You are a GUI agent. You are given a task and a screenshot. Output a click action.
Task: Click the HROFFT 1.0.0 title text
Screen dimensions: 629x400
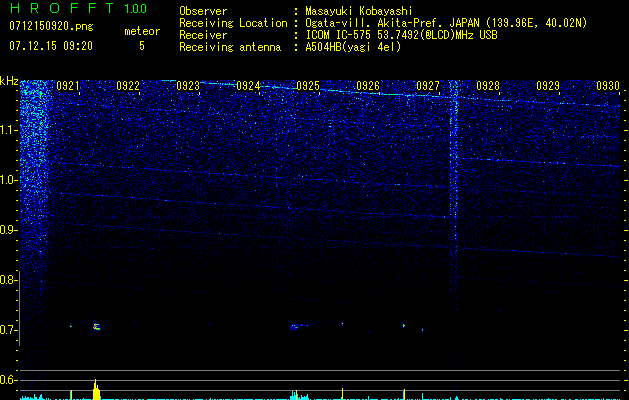tap(78, 8)
